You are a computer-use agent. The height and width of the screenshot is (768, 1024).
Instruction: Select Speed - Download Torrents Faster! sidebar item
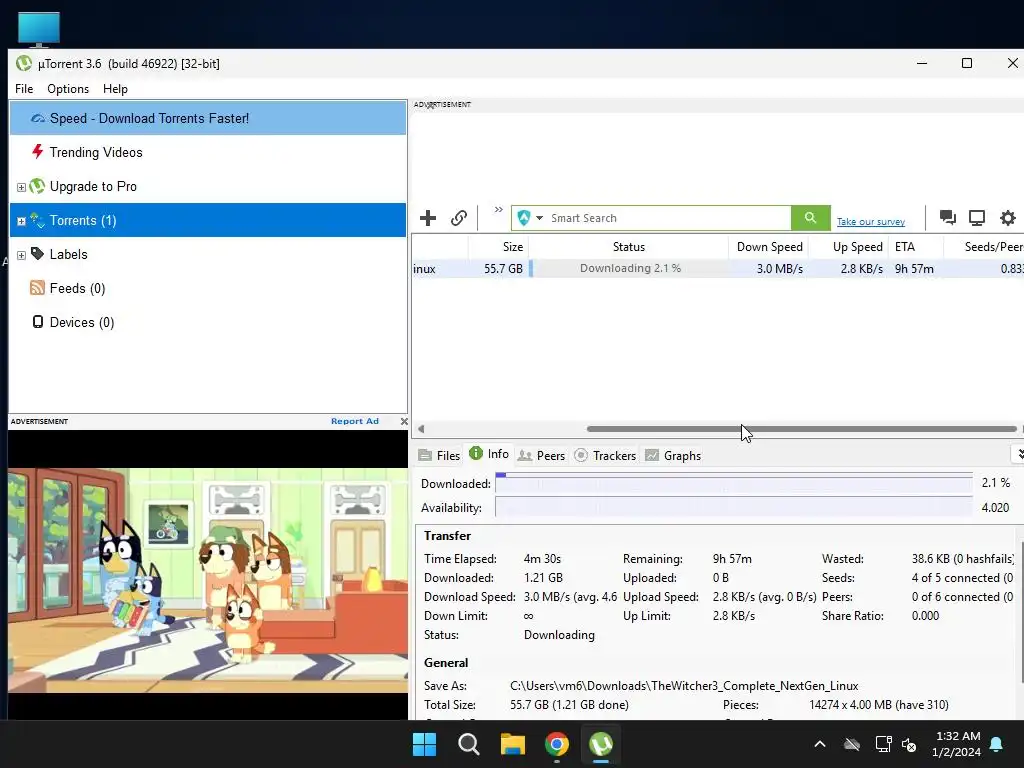point(208,118)
